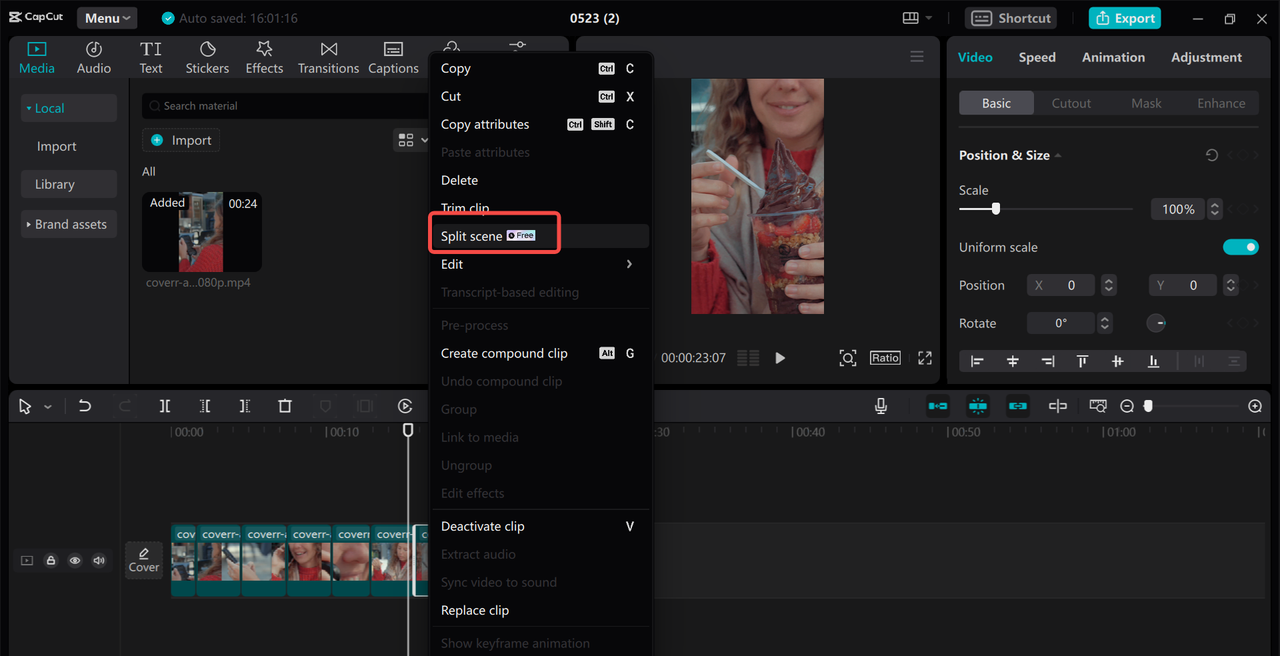This screenshot has height=656, width=1280.
Task: Click align left icon in Position & Size
Action: click(x=977, y=361)
